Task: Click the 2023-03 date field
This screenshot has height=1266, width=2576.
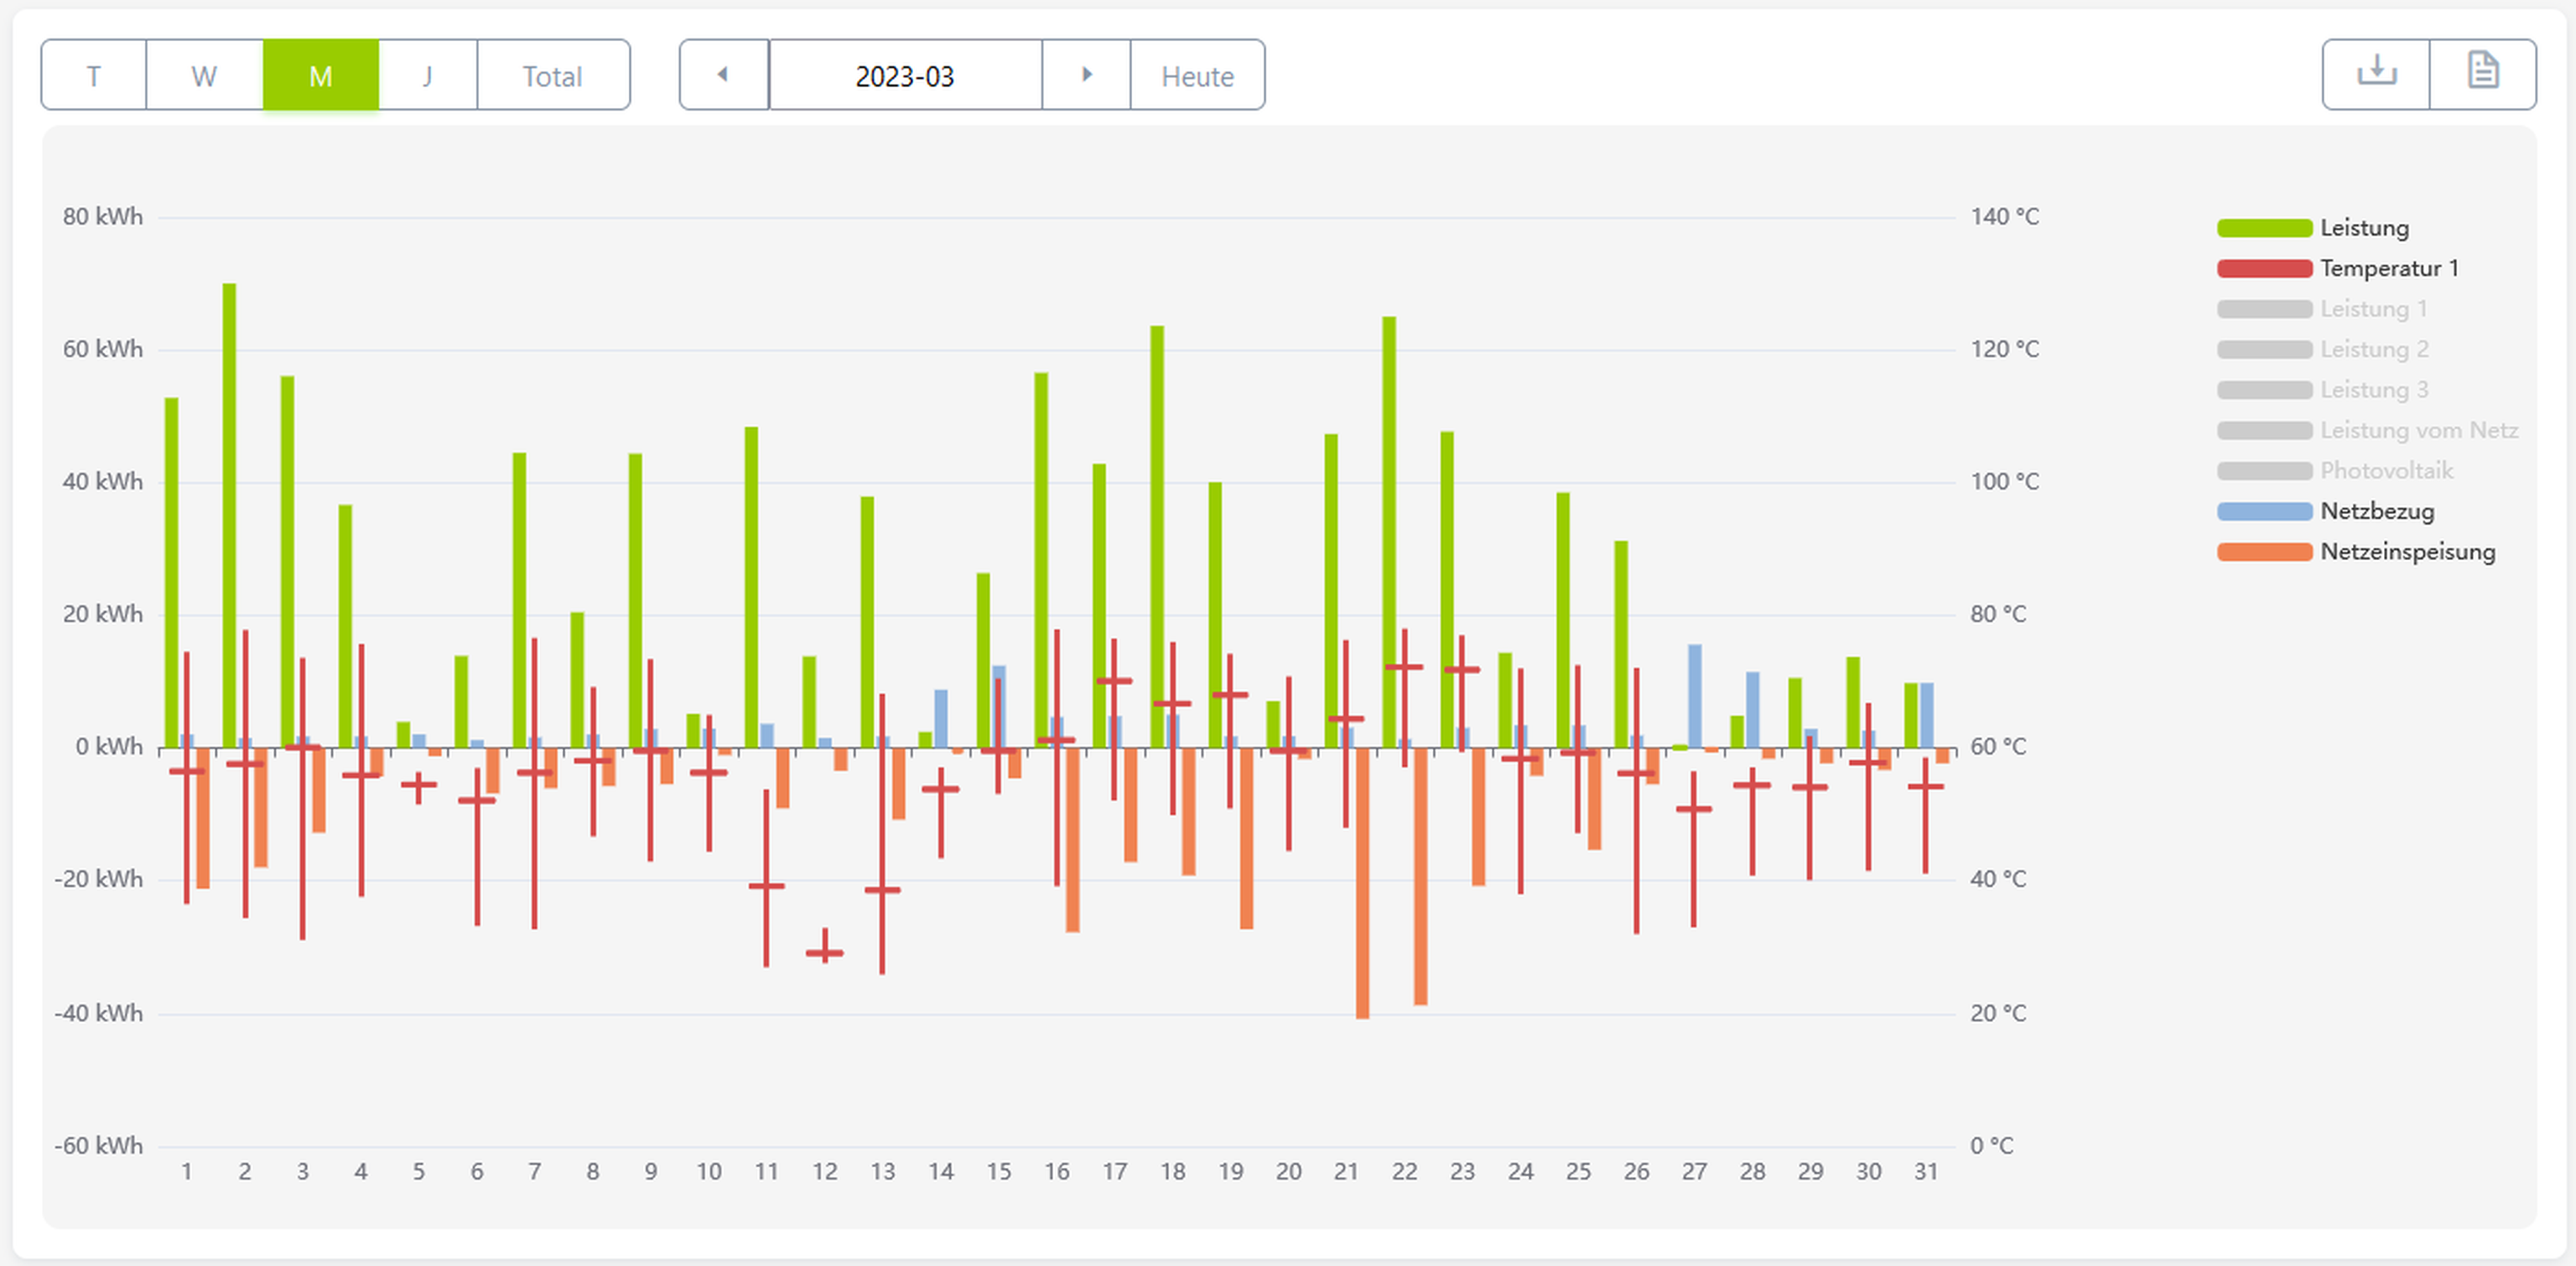Action: (x=905, y=76)
